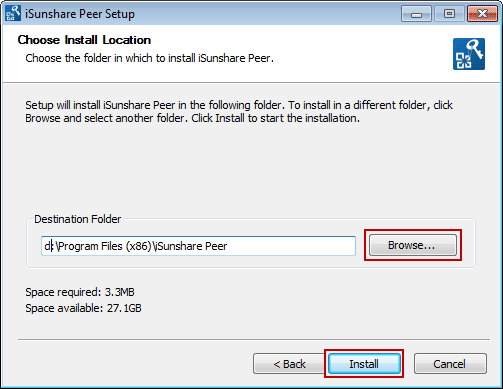This screenshot has height=389, width=503.
Task: Click the blue iSunshare Peer logo in header
Action: point(469,54)
